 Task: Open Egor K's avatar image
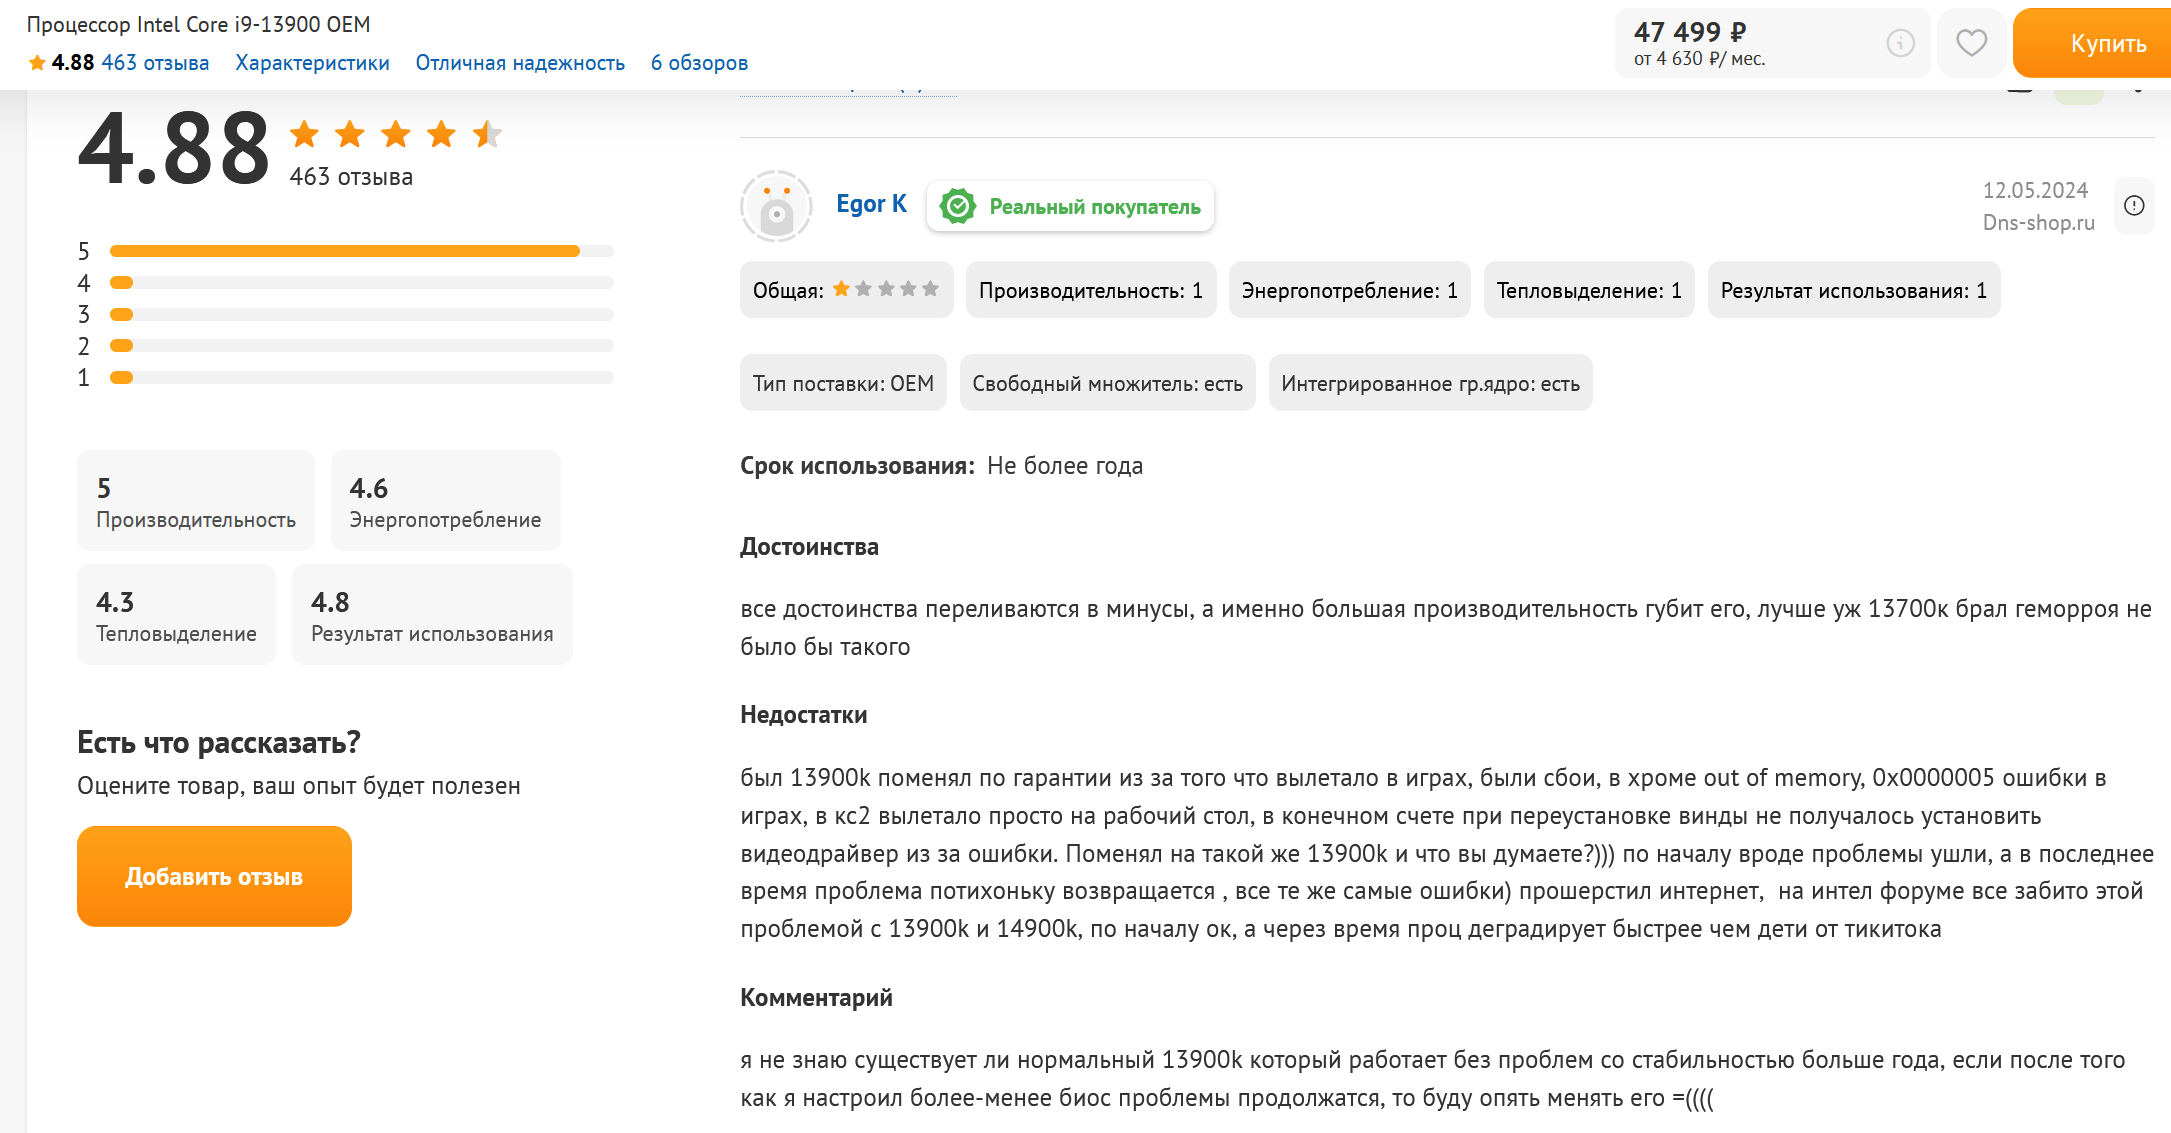(776, 206)
